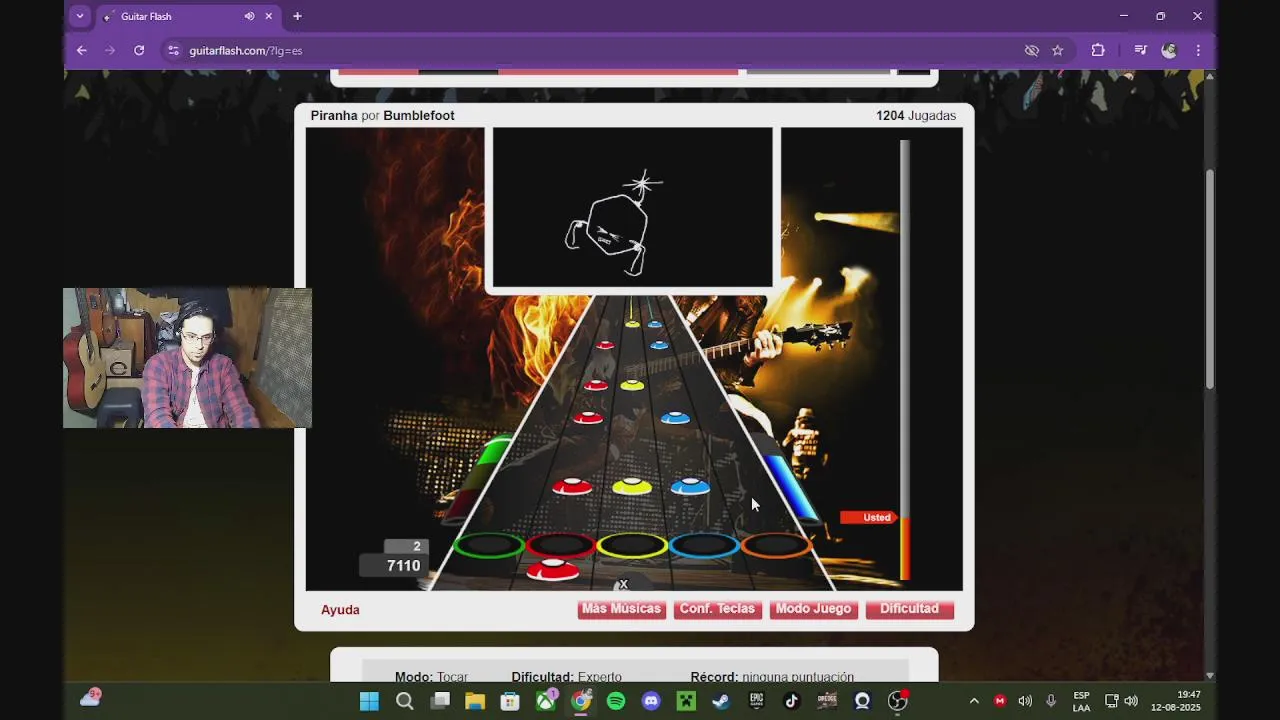Image resolution: width=1280 pixels, height=720 pixels.
Task: Click the microphone tray icon
Action: (1050, 701)
